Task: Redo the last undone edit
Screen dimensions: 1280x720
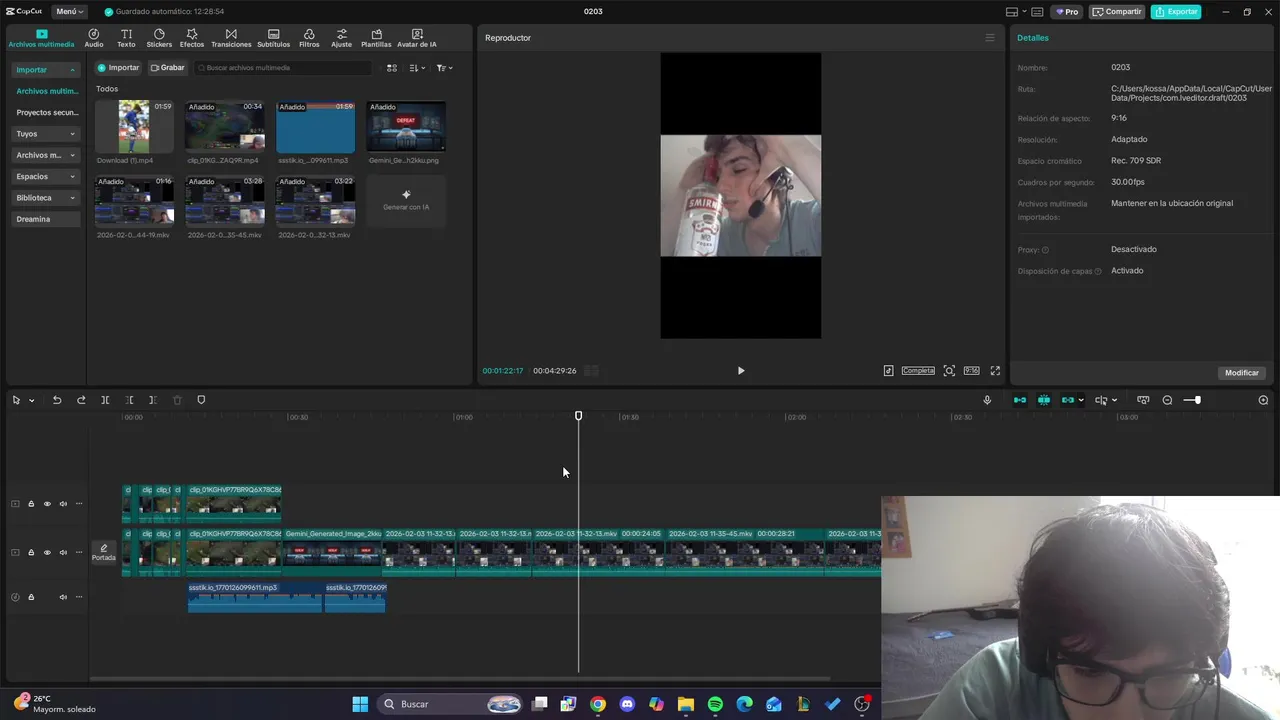Action: pos(81,400)
